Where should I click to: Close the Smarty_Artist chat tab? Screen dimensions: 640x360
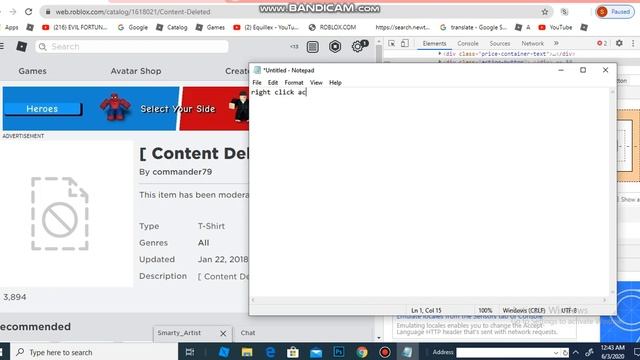[x=223, y=333]
